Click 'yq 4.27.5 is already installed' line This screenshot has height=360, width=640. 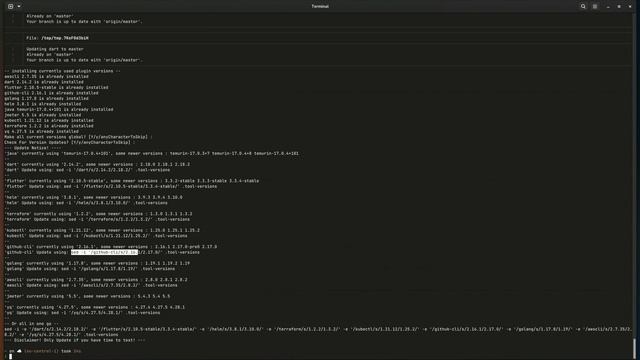[42, 131]
